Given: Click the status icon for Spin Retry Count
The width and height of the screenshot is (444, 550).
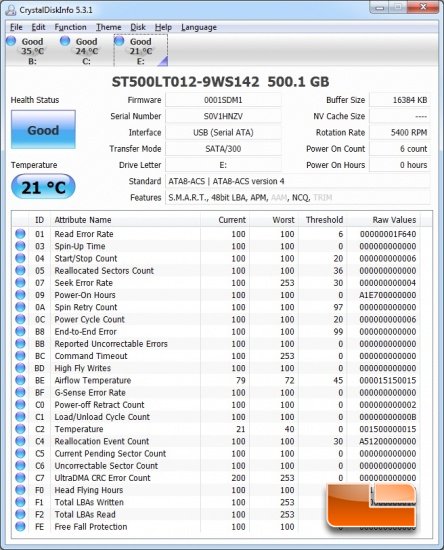Looking at the screenshot, I should tap(20, 307).
